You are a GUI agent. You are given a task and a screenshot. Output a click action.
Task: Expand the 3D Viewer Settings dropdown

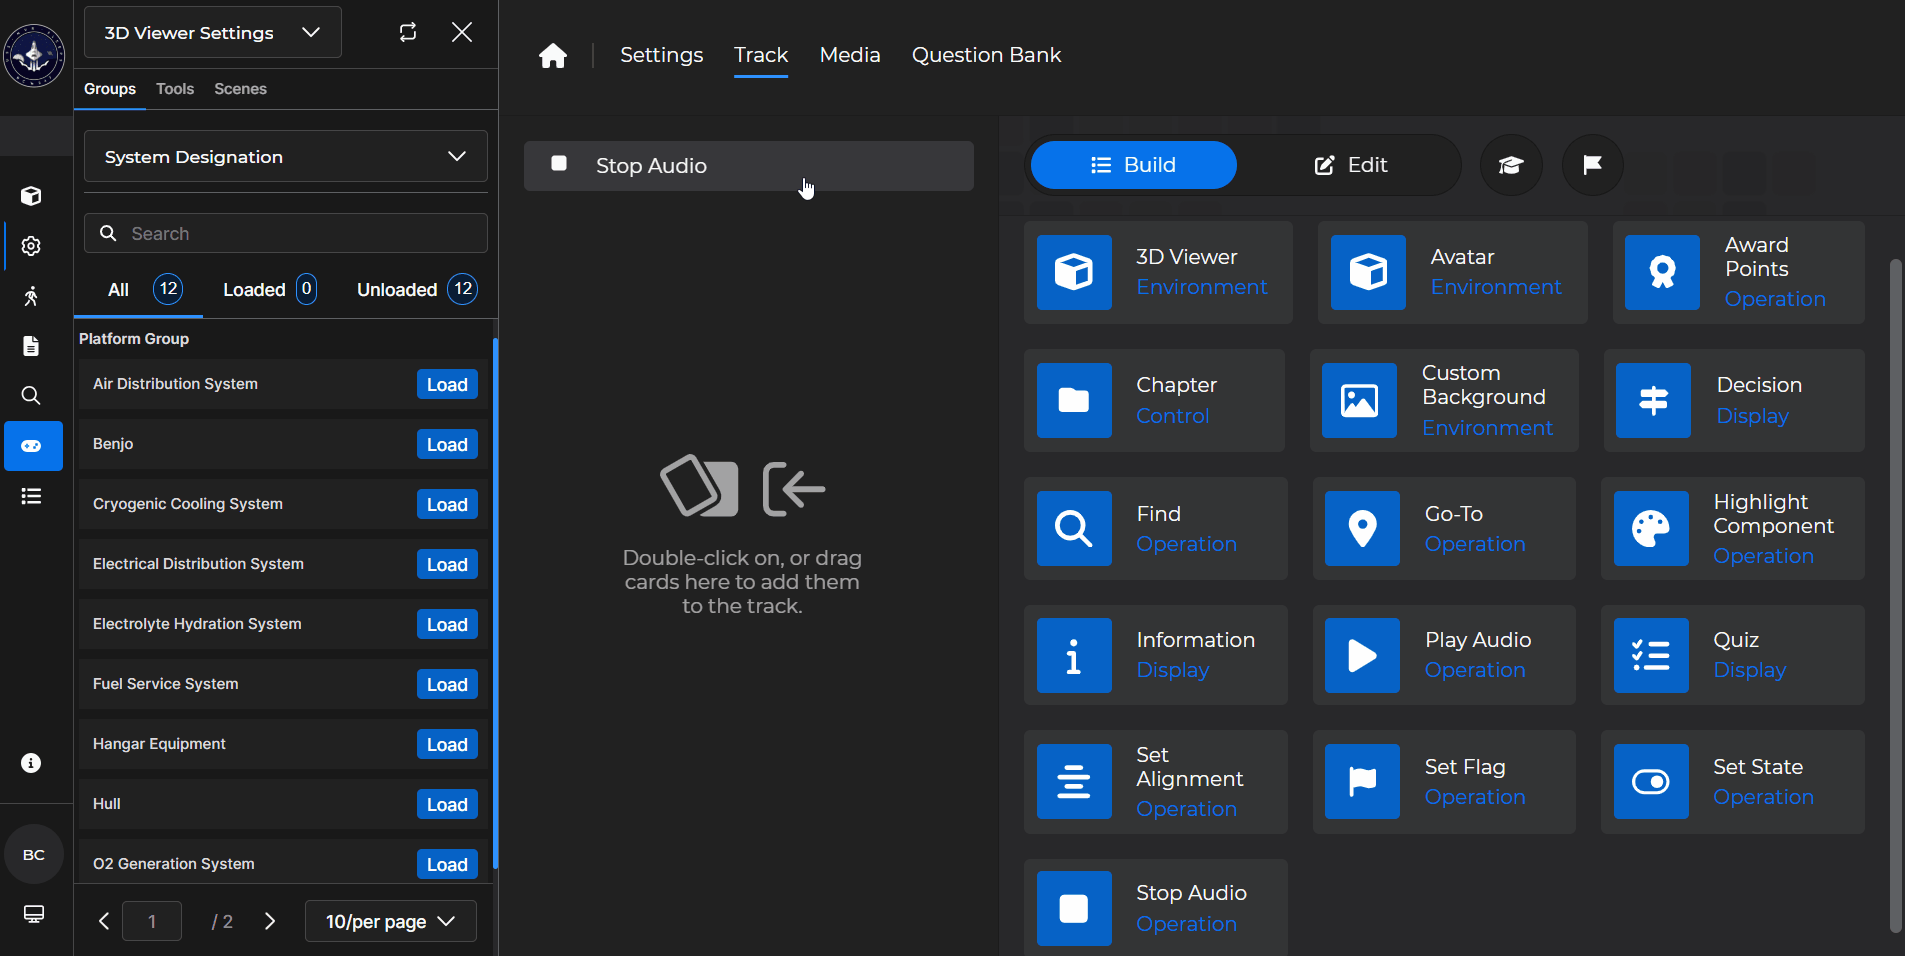coord(213,32)
